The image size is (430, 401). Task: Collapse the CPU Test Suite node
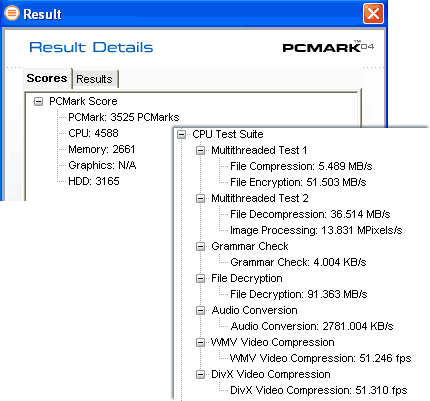[182, 134]
